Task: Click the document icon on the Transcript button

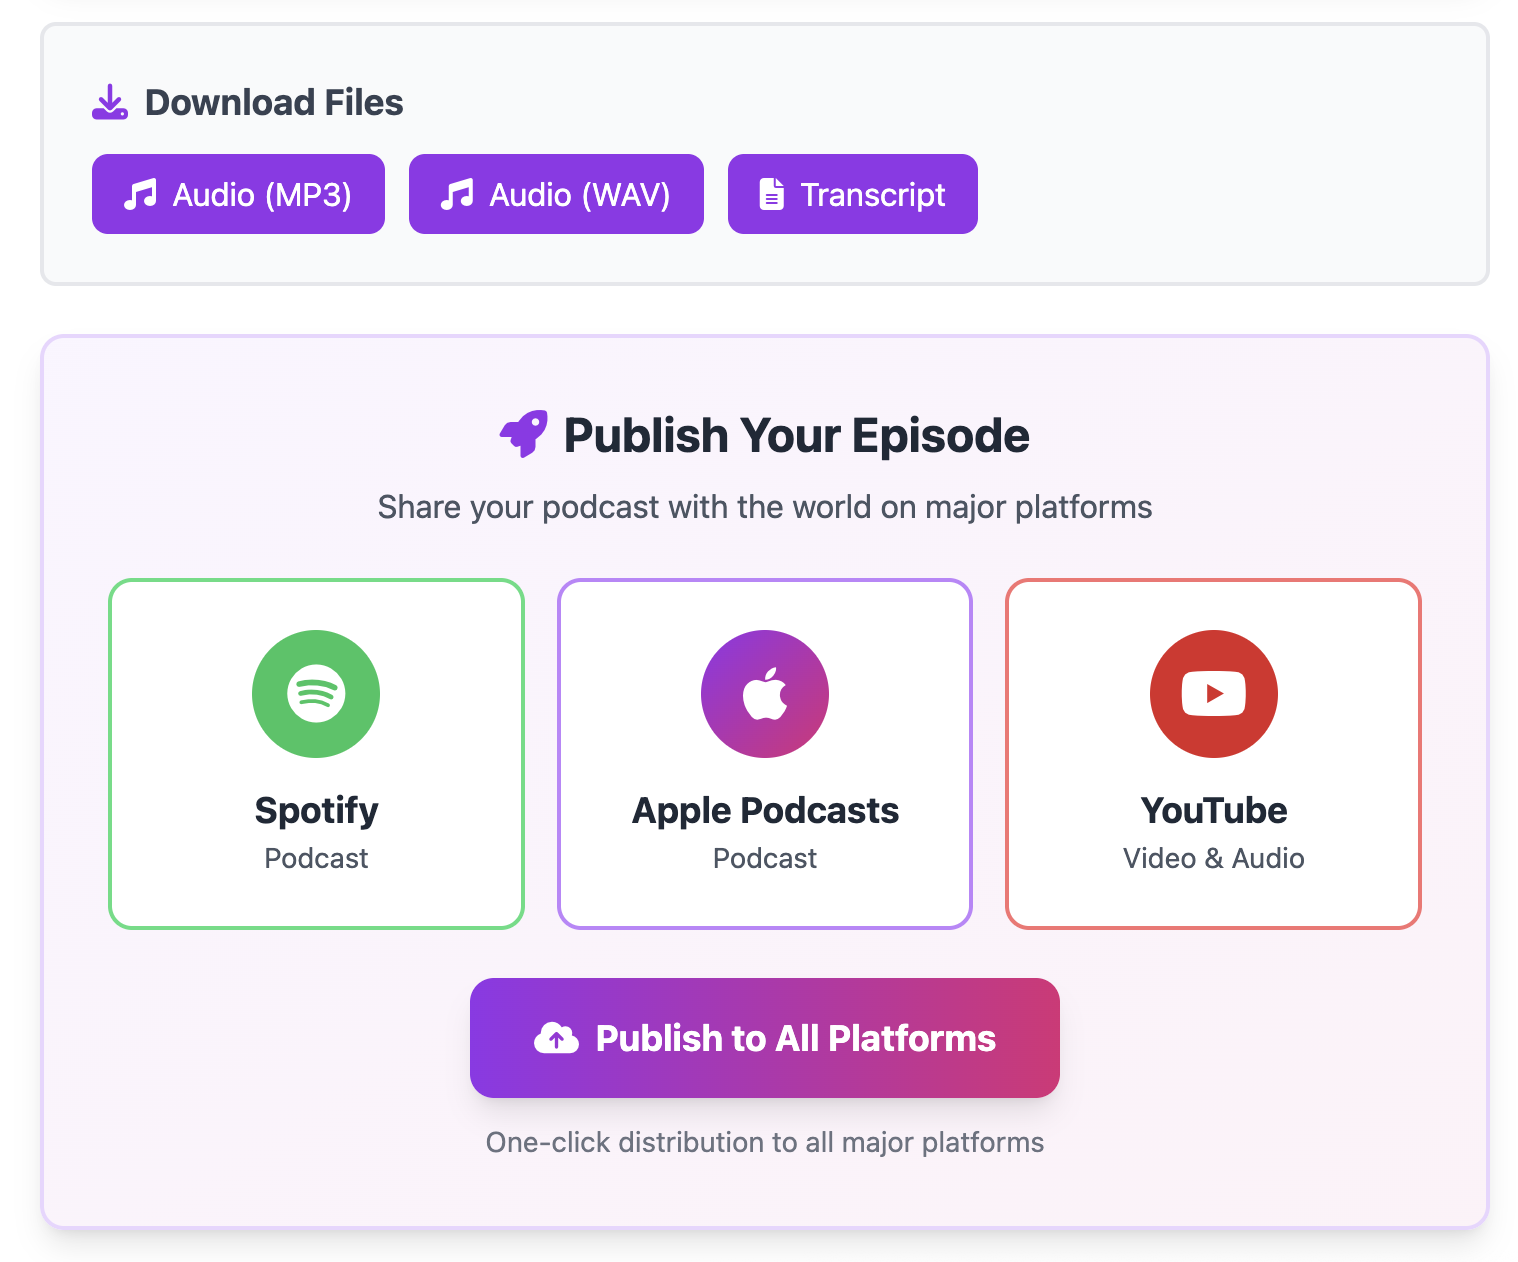Action: (771, 193)
